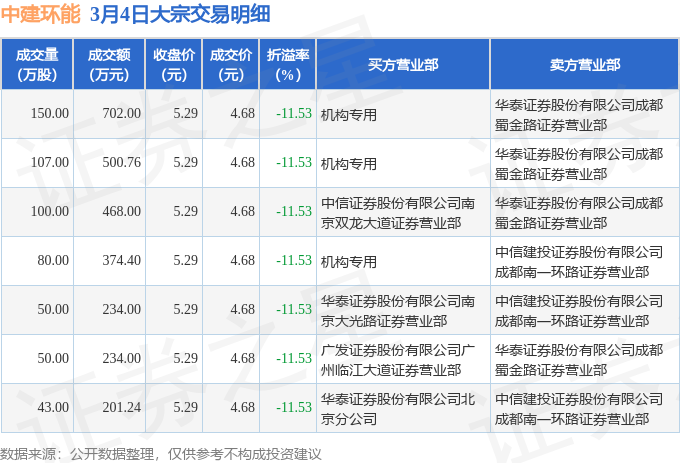
Task: Click the 数据来源 footer note
Action: [x=160, y=454]
